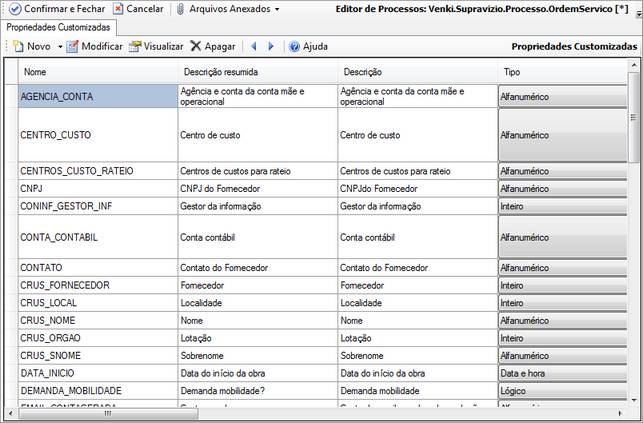Select the CONTA_CONTABIL name cell

(x=98, y=237)
